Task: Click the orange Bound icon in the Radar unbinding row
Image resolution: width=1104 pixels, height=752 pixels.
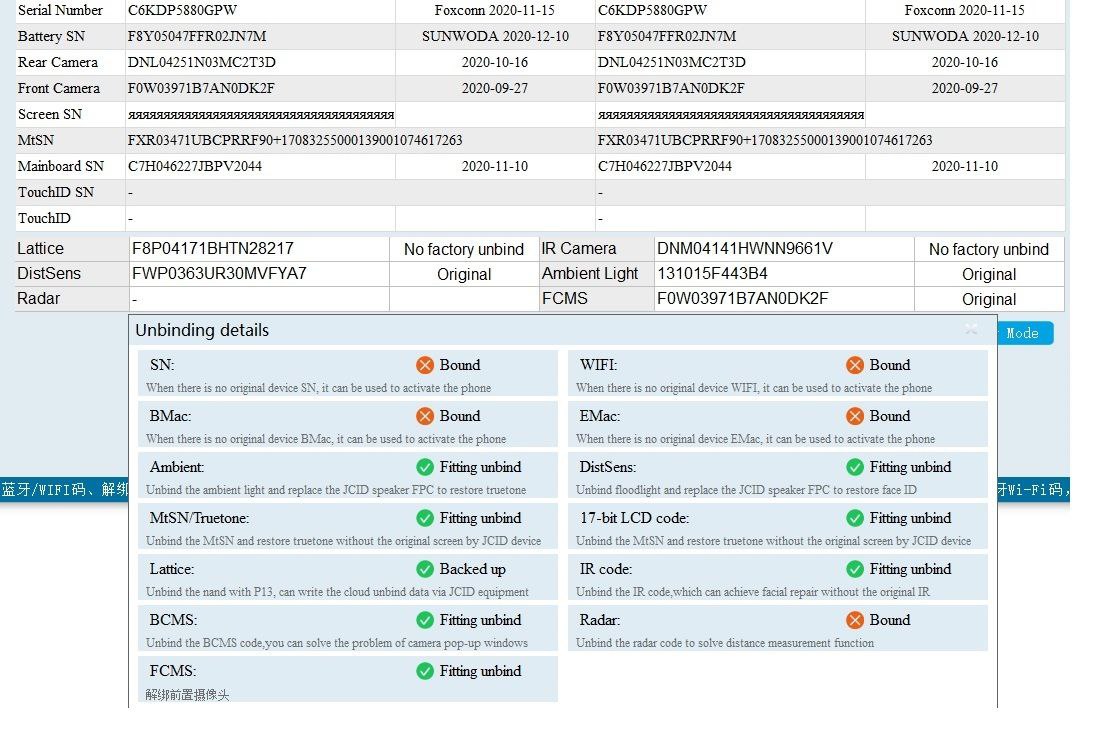Action: 855,620
